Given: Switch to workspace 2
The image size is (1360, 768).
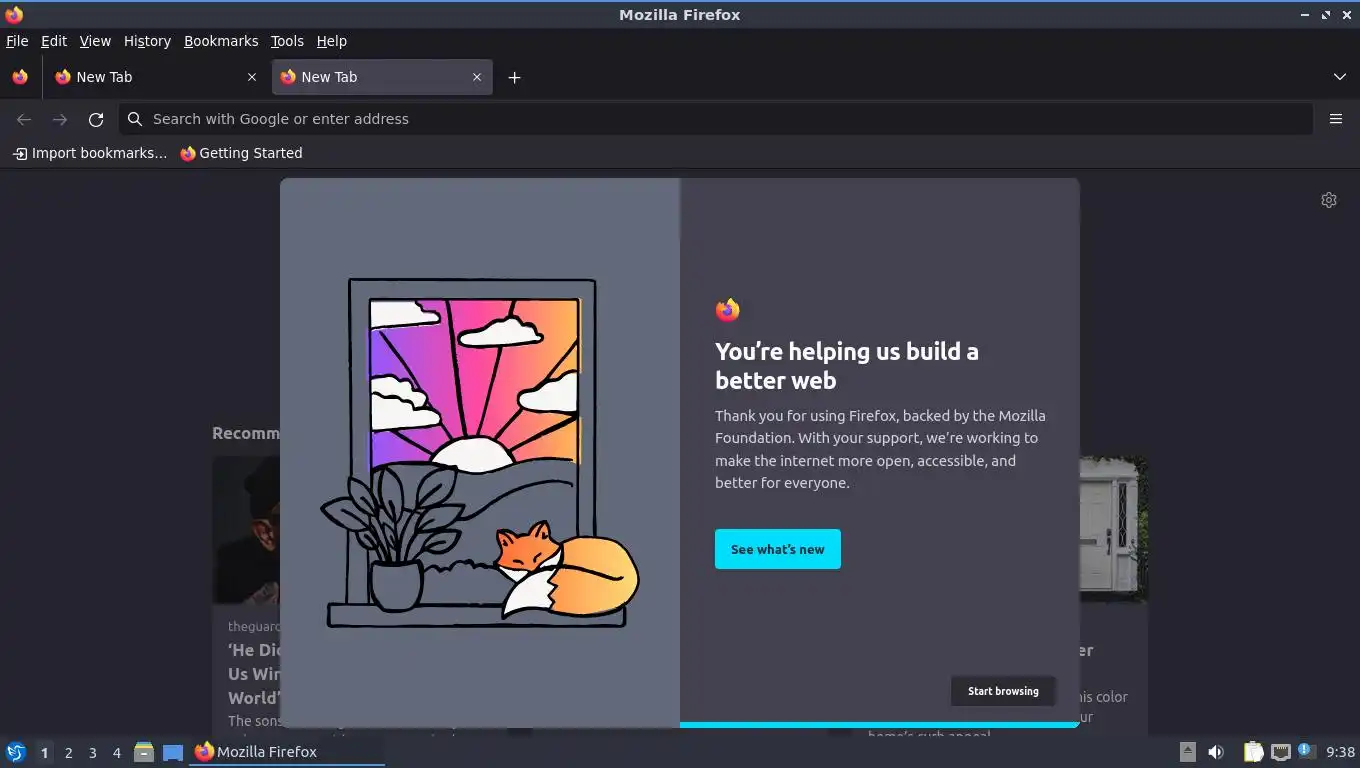Looking at the screenshot, I should [68, 753].
